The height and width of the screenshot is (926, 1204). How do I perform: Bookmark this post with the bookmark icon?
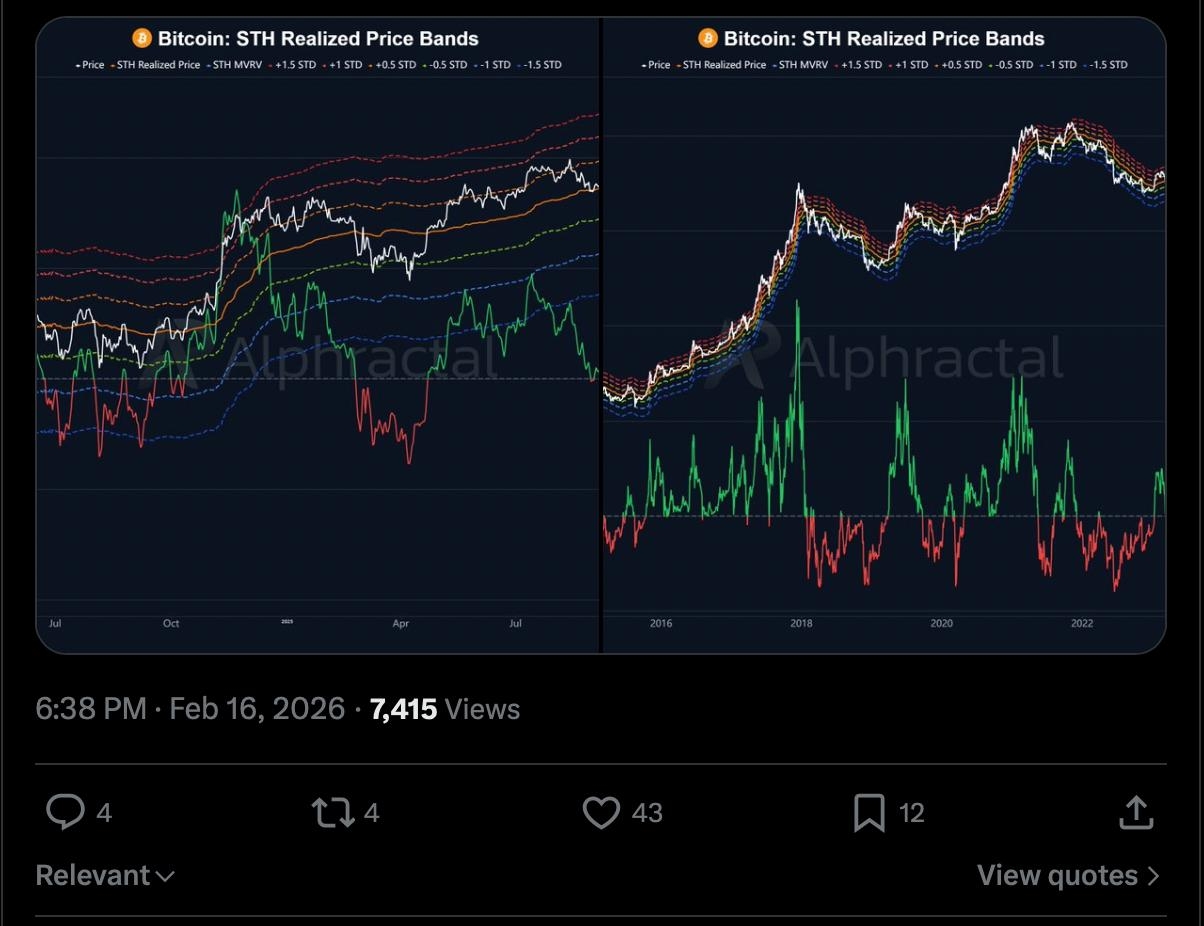pos(869,812)
